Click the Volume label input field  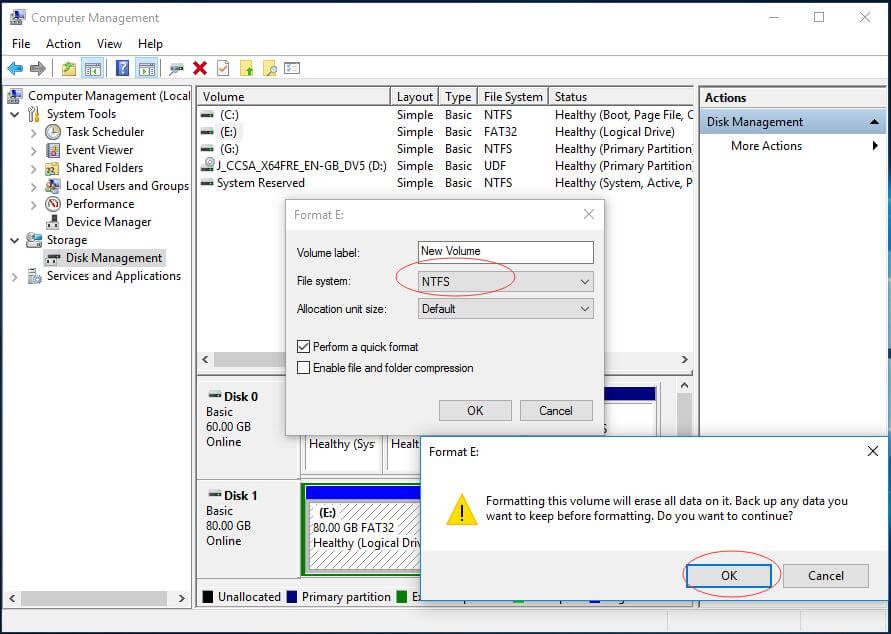click(x=506, y=252)
